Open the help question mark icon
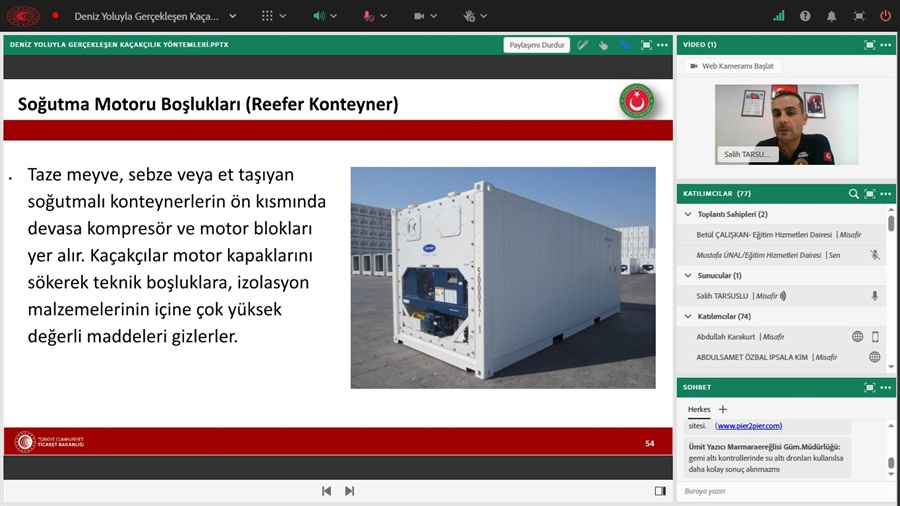This screenshot has width=900, height=506. (x=805, y=16)
